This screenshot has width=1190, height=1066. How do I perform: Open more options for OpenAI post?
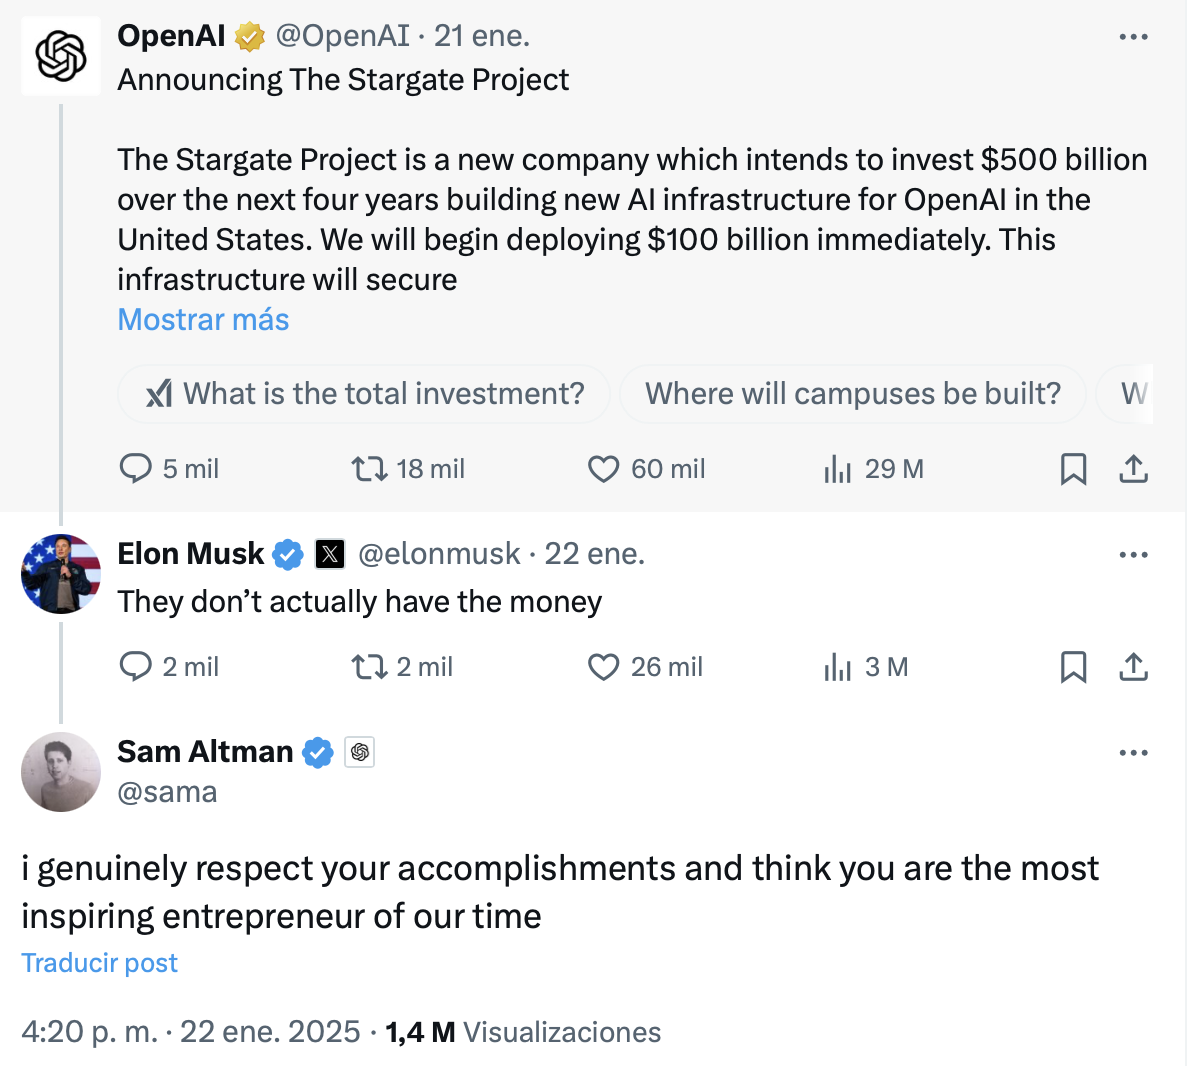click(x=1133, y=37)
